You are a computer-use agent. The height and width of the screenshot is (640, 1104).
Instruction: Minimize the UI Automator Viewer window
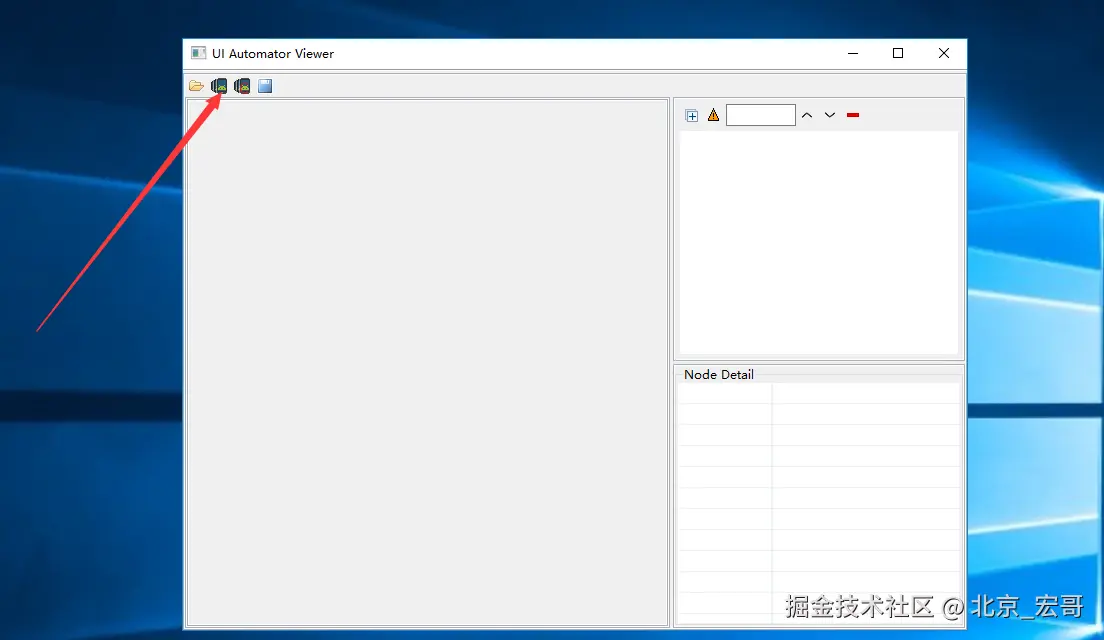[x=853, y=54]
